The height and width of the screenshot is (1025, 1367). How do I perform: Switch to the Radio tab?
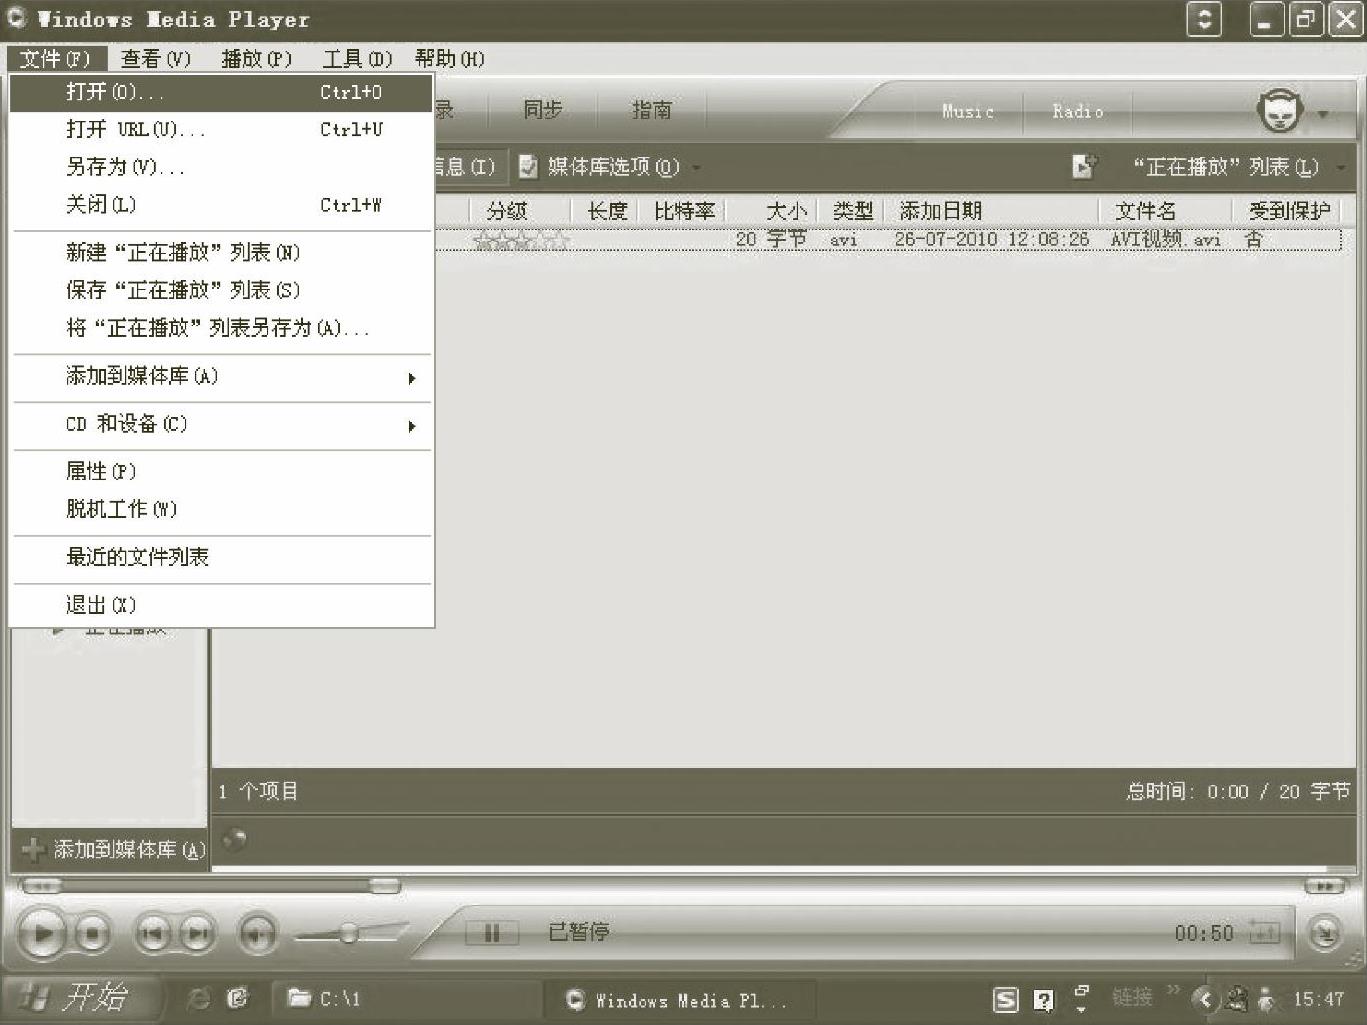pyautogui.click(x=1078, y=111)
